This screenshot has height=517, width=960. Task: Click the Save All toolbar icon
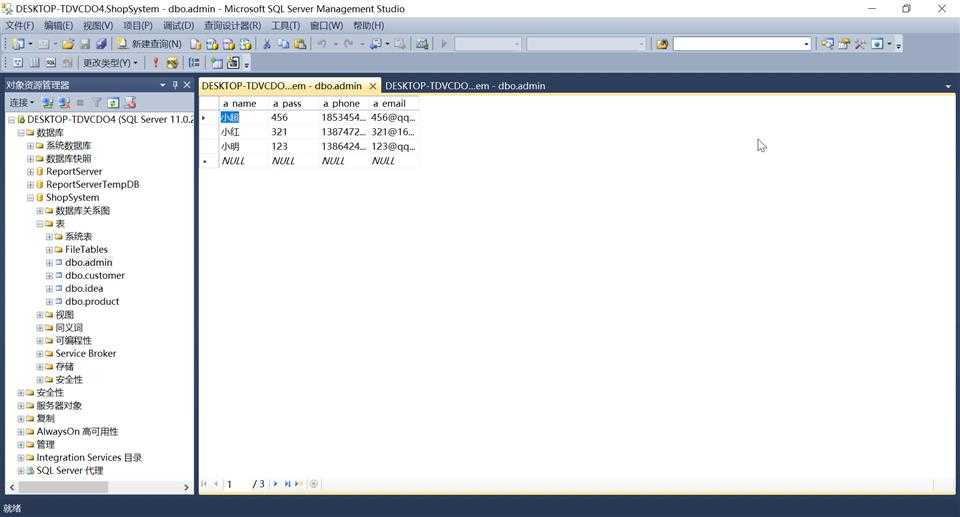(101, 44)
